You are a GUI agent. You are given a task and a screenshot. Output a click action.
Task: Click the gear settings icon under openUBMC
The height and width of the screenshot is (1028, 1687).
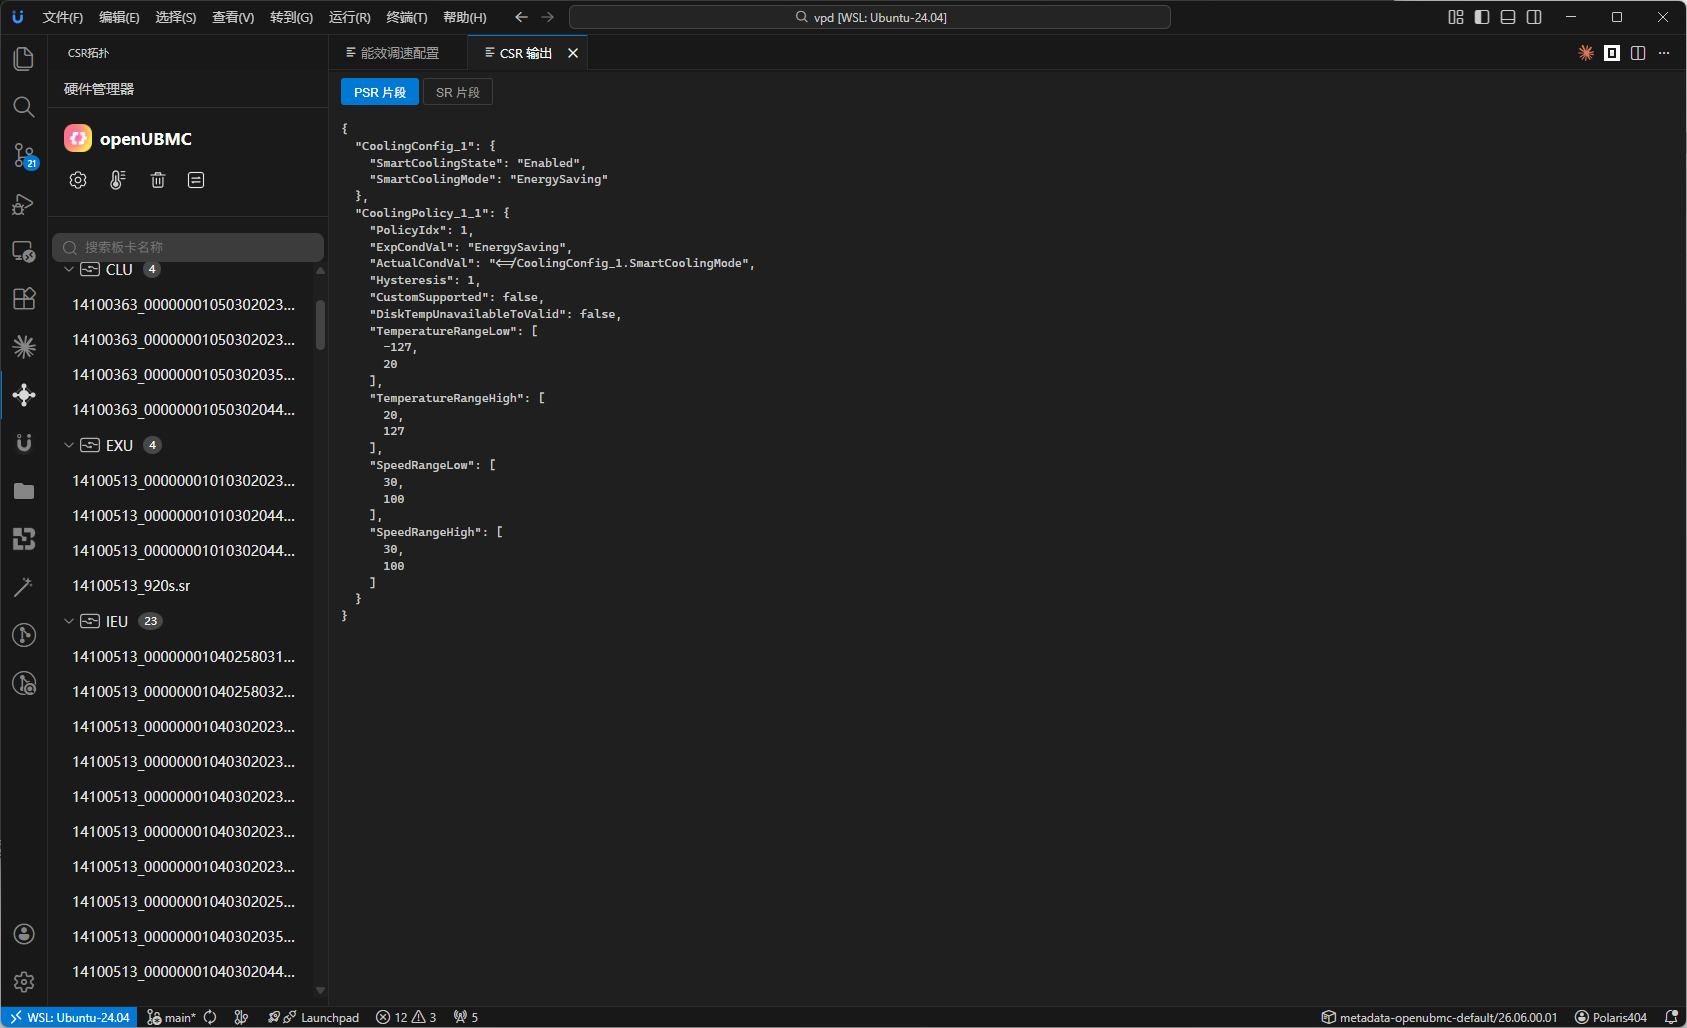click(x=78, y=180)
